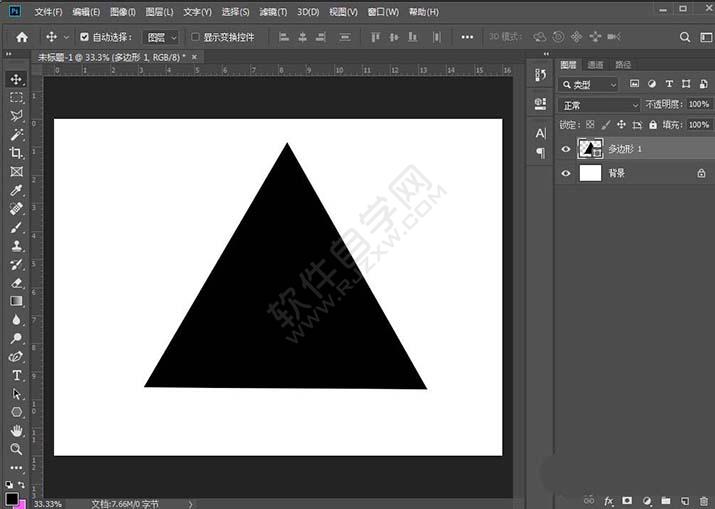This screenshot has width=715, height=509.
Task: Hide the 背景 layer
Action: pyautogui.click(x=566, y=173)
